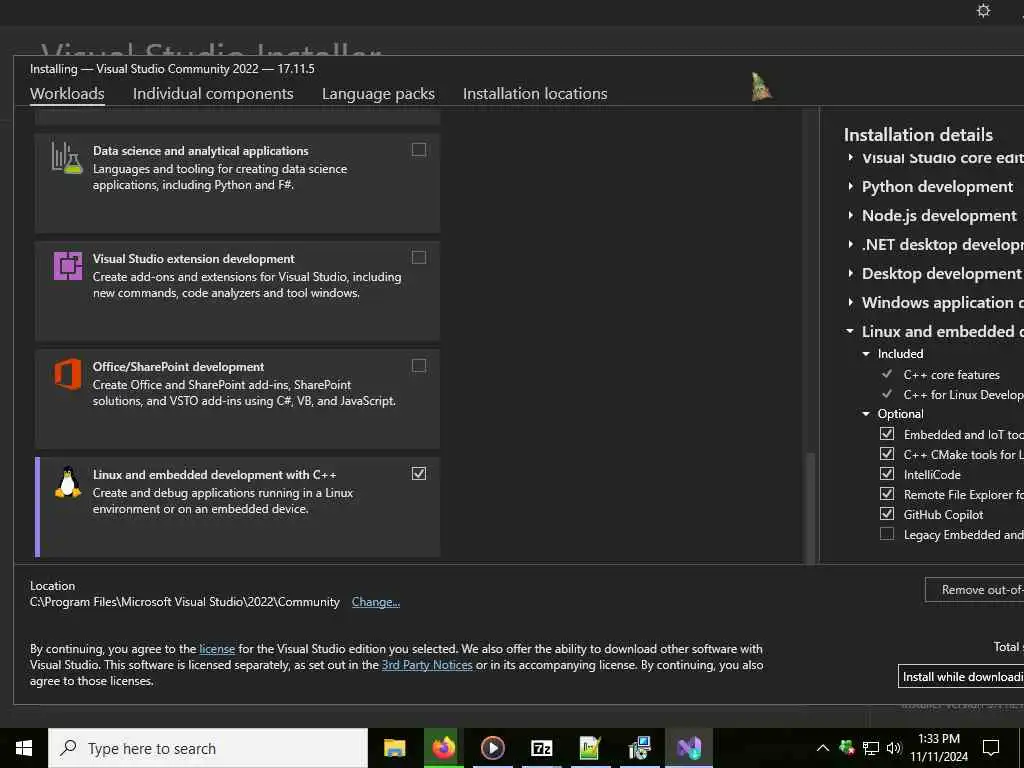The width and height of the screenshot is (1024, 768).
Task: Expand Visual Studio core editor details
Action: coord(850,157)
